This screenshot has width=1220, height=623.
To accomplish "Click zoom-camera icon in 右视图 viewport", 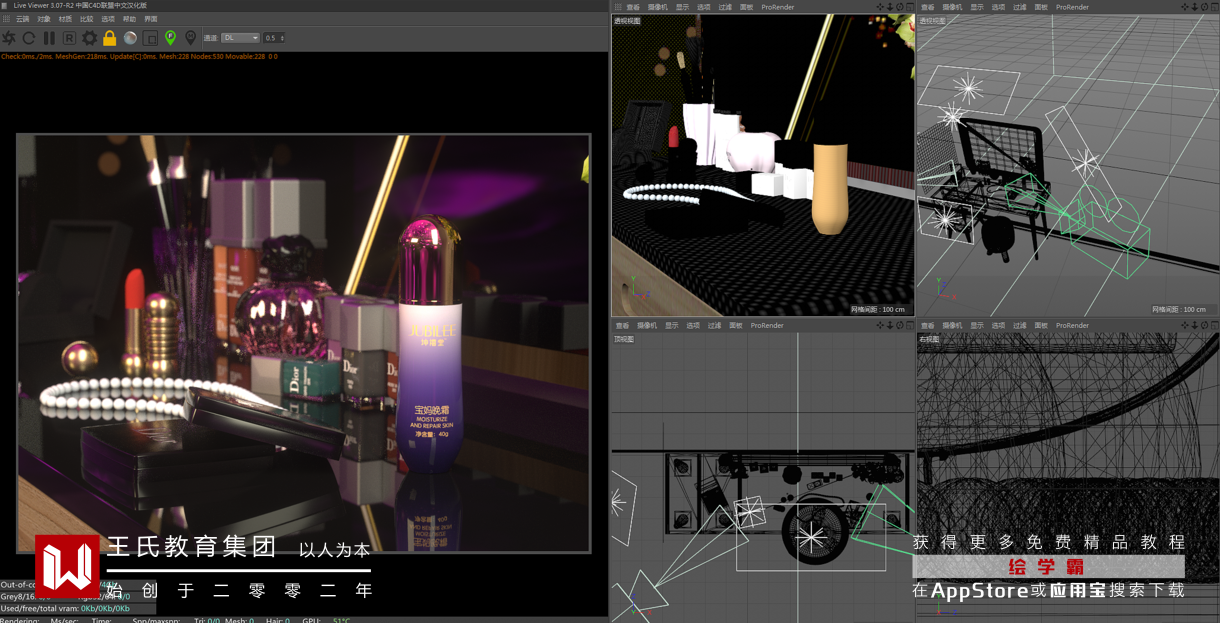I will [1194, 325].
